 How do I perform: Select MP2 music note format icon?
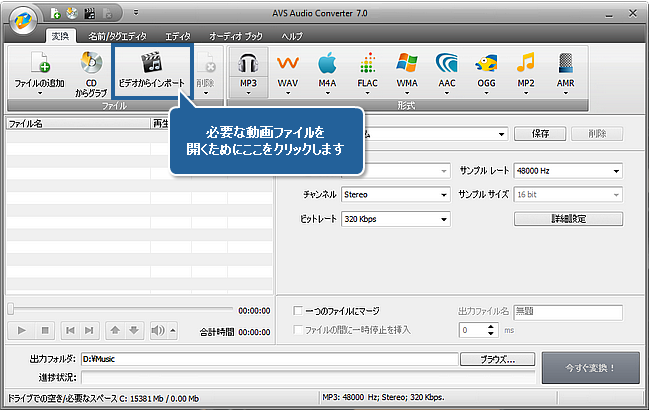(526, 63)
